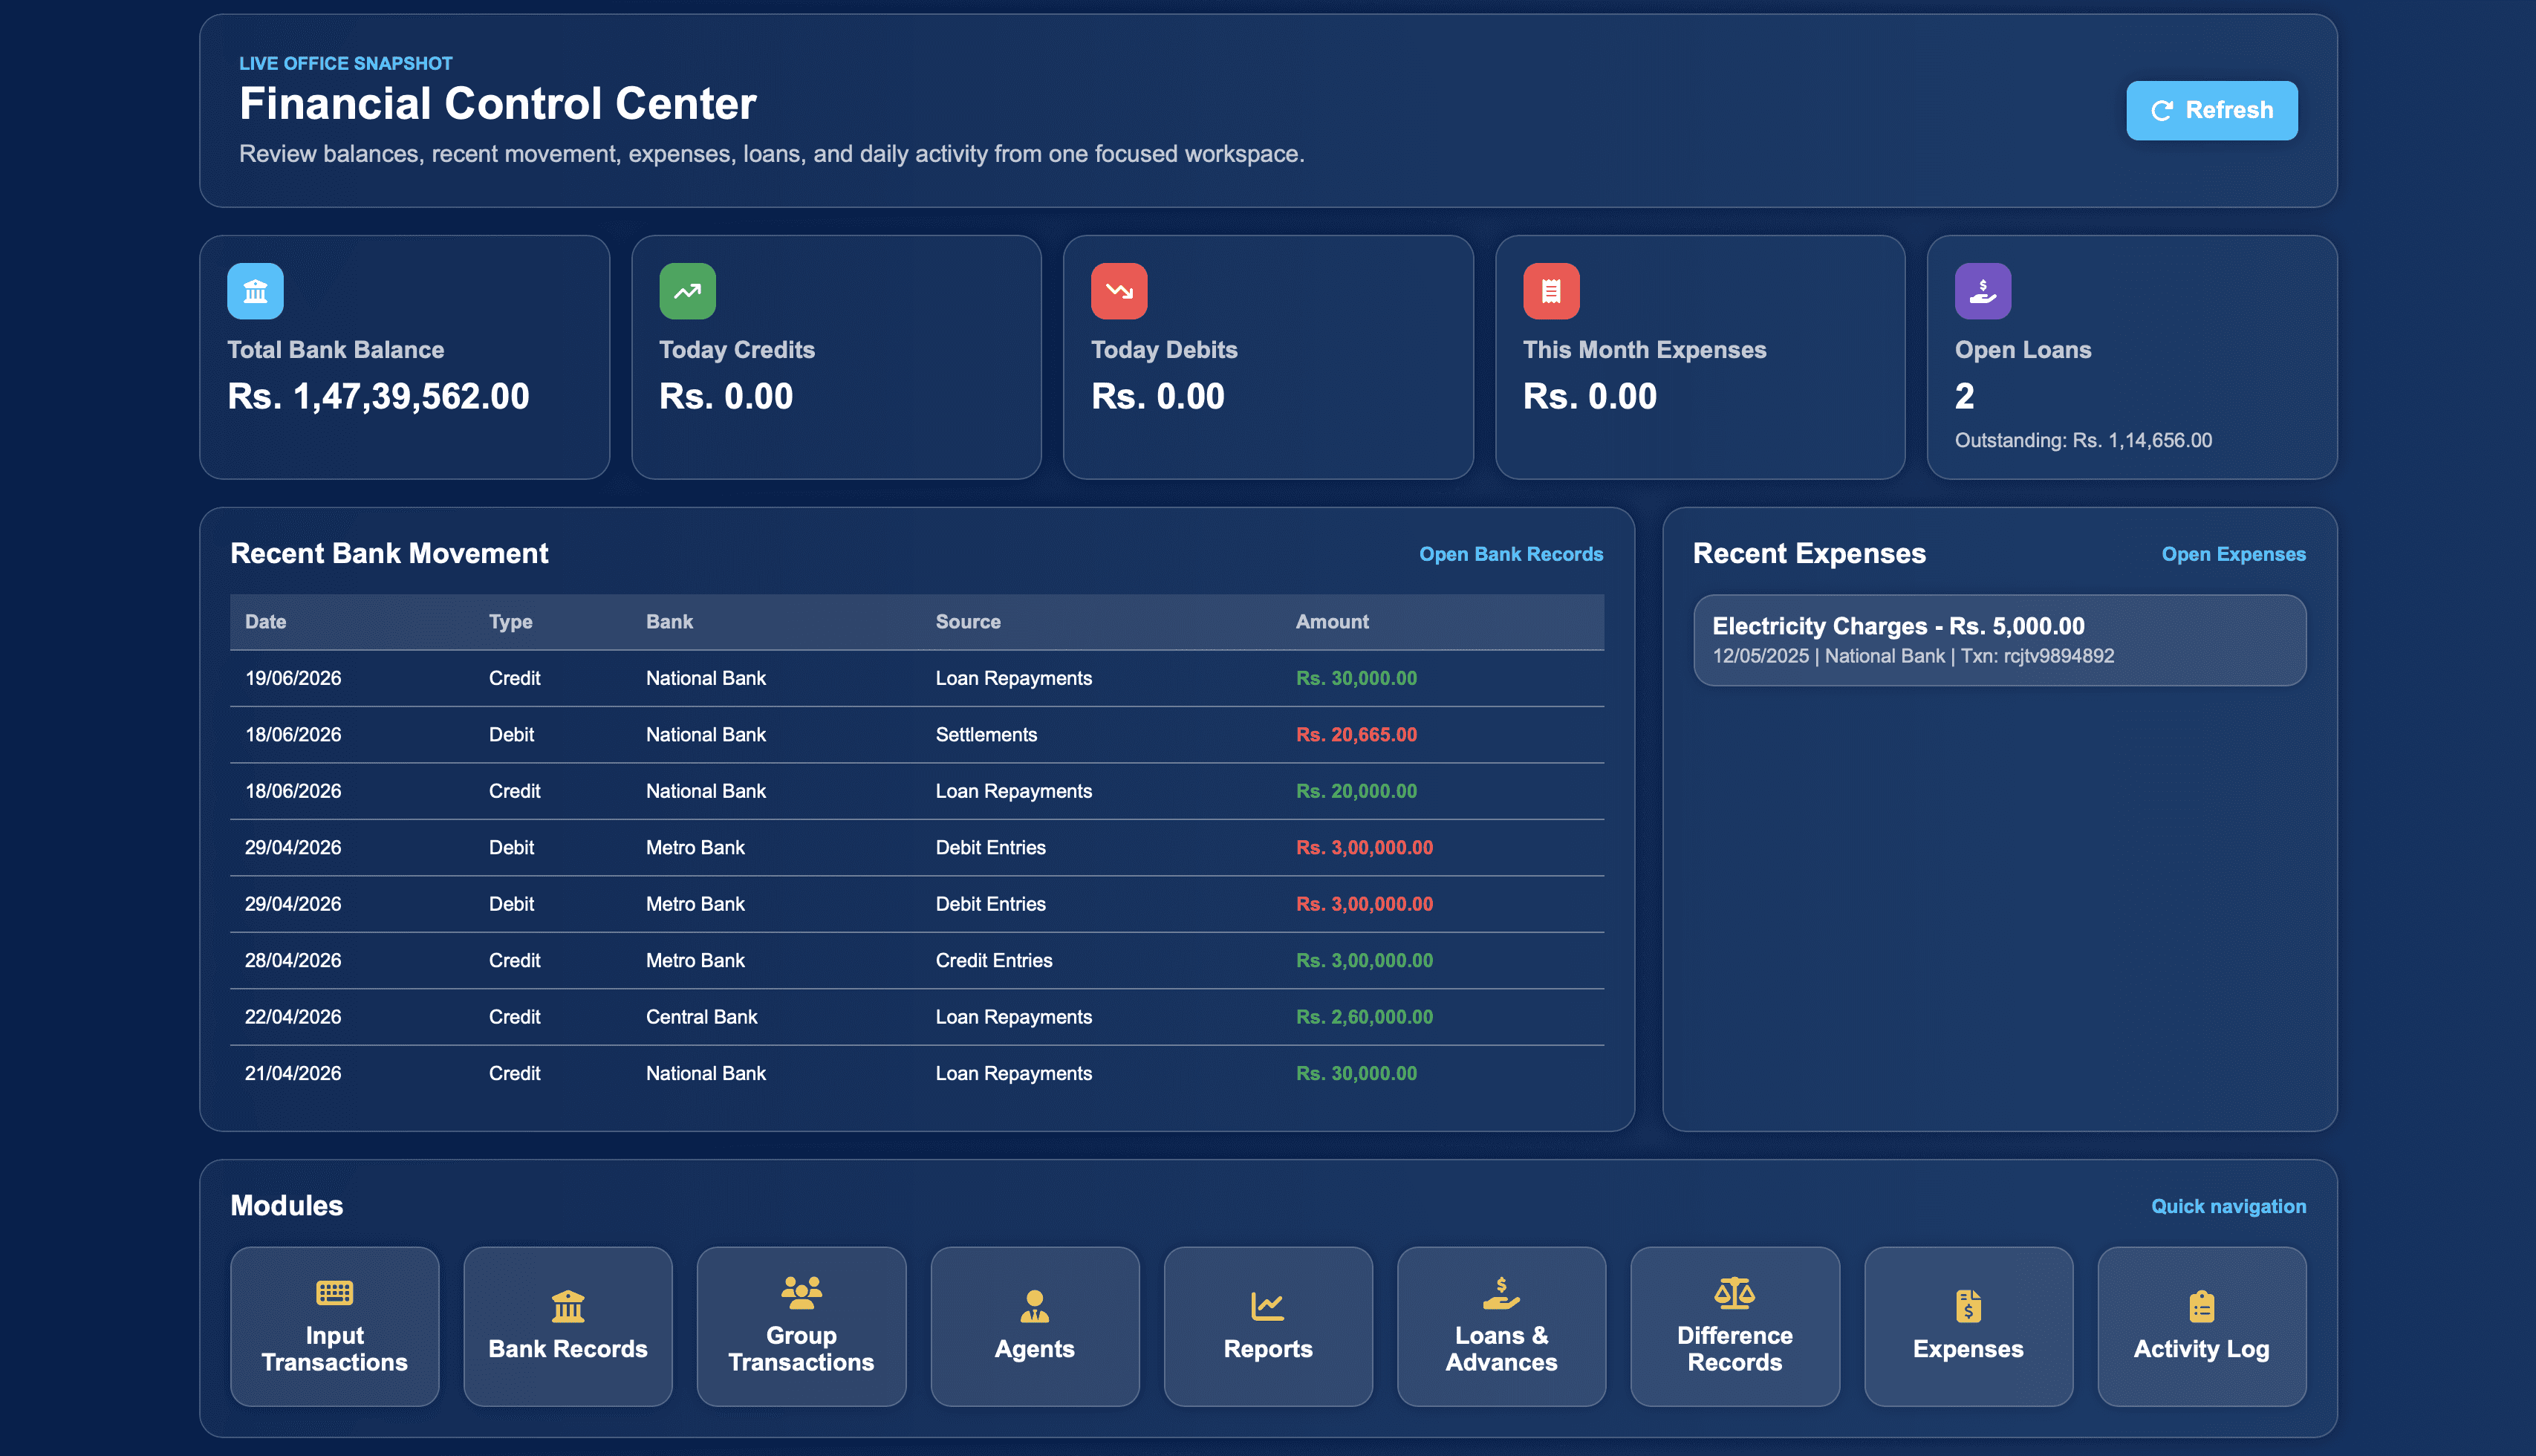Click the Source column header

pos(967,622)
